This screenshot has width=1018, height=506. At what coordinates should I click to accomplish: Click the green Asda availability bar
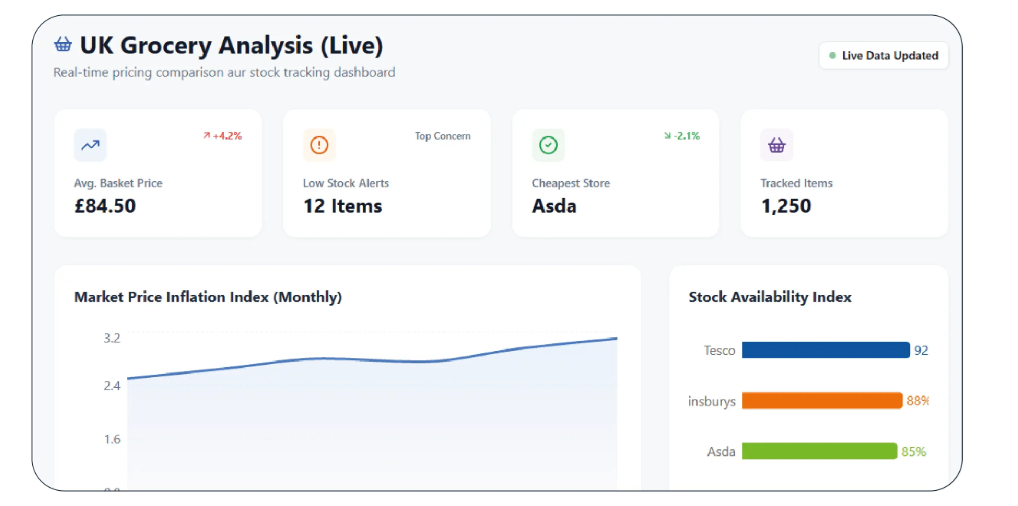(x=819, y=451)
